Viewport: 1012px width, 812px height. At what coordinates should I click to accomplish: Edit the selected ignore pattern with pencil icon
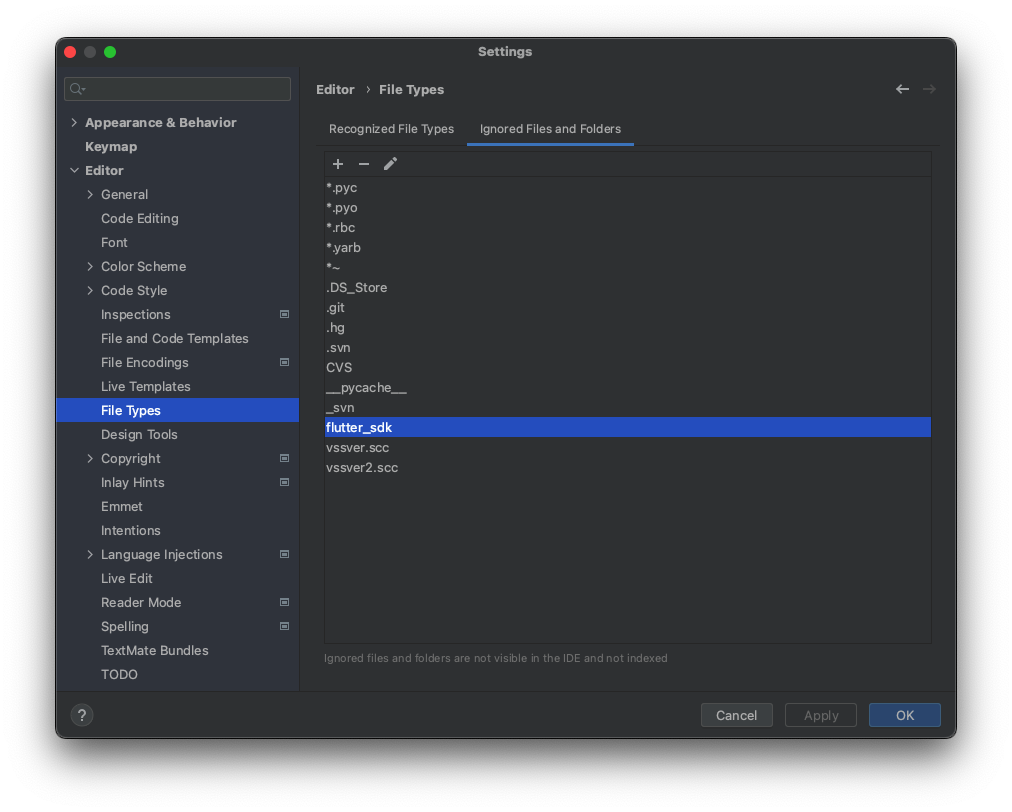click(x=390, y=163)
